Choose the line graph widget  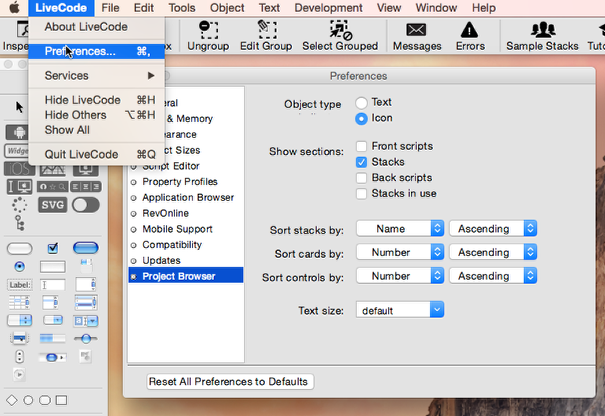[x=53, y=169]
